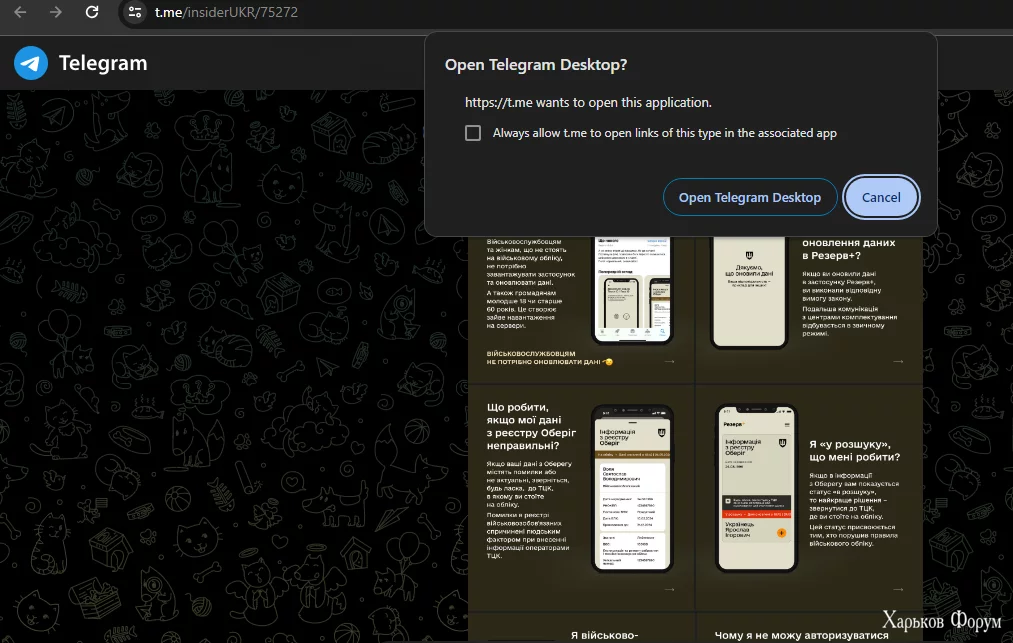The height and width of the screenshot is (643, 1013).
Task: Reload the page with the refresh icon
Action: (x=92, y=12)
